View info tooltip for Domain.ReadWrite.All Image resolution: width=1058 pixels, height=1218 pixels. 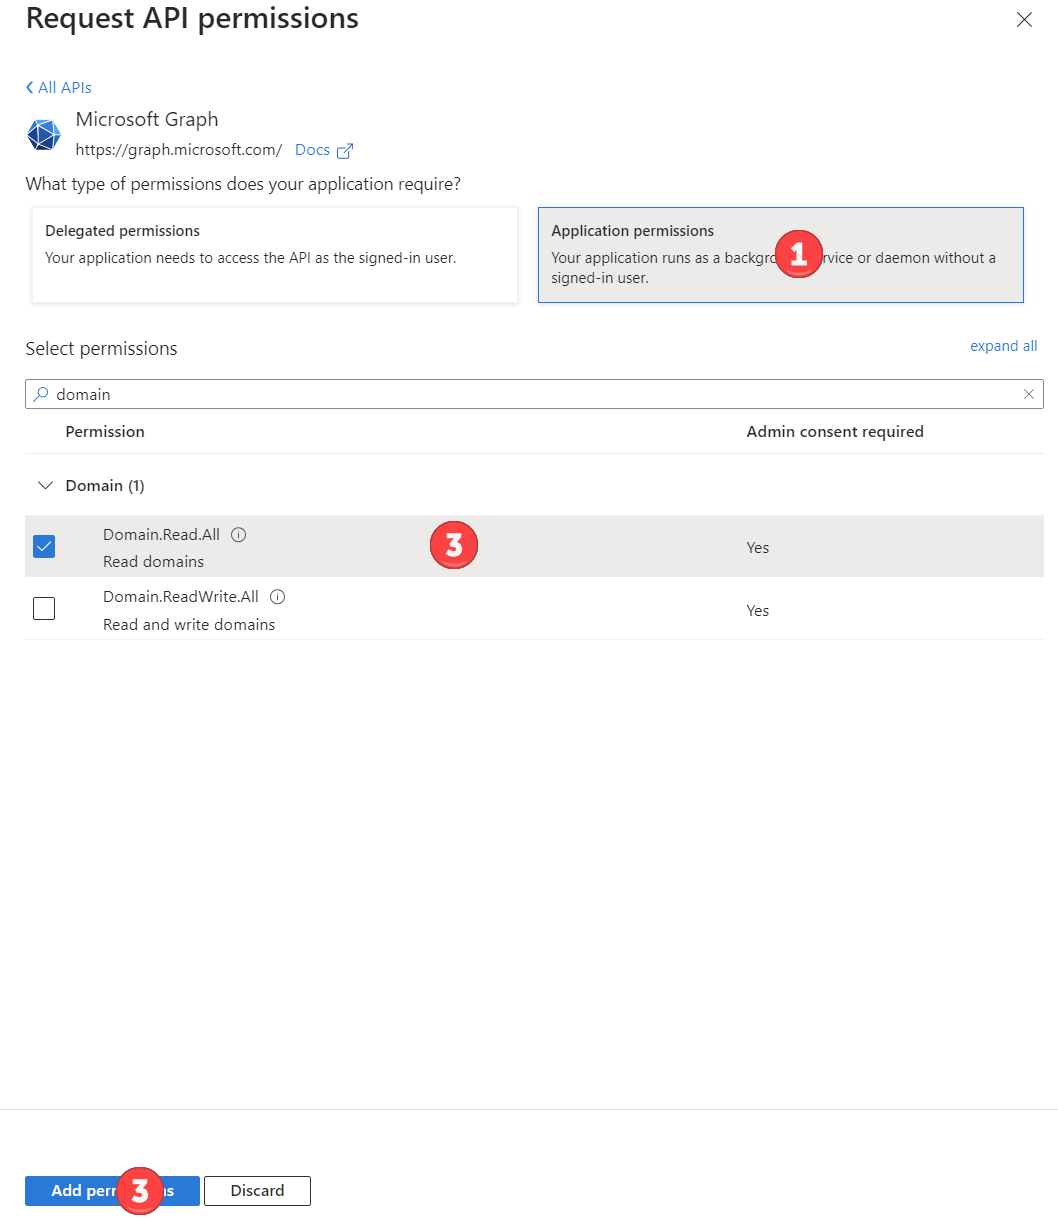tap(277, 596)
